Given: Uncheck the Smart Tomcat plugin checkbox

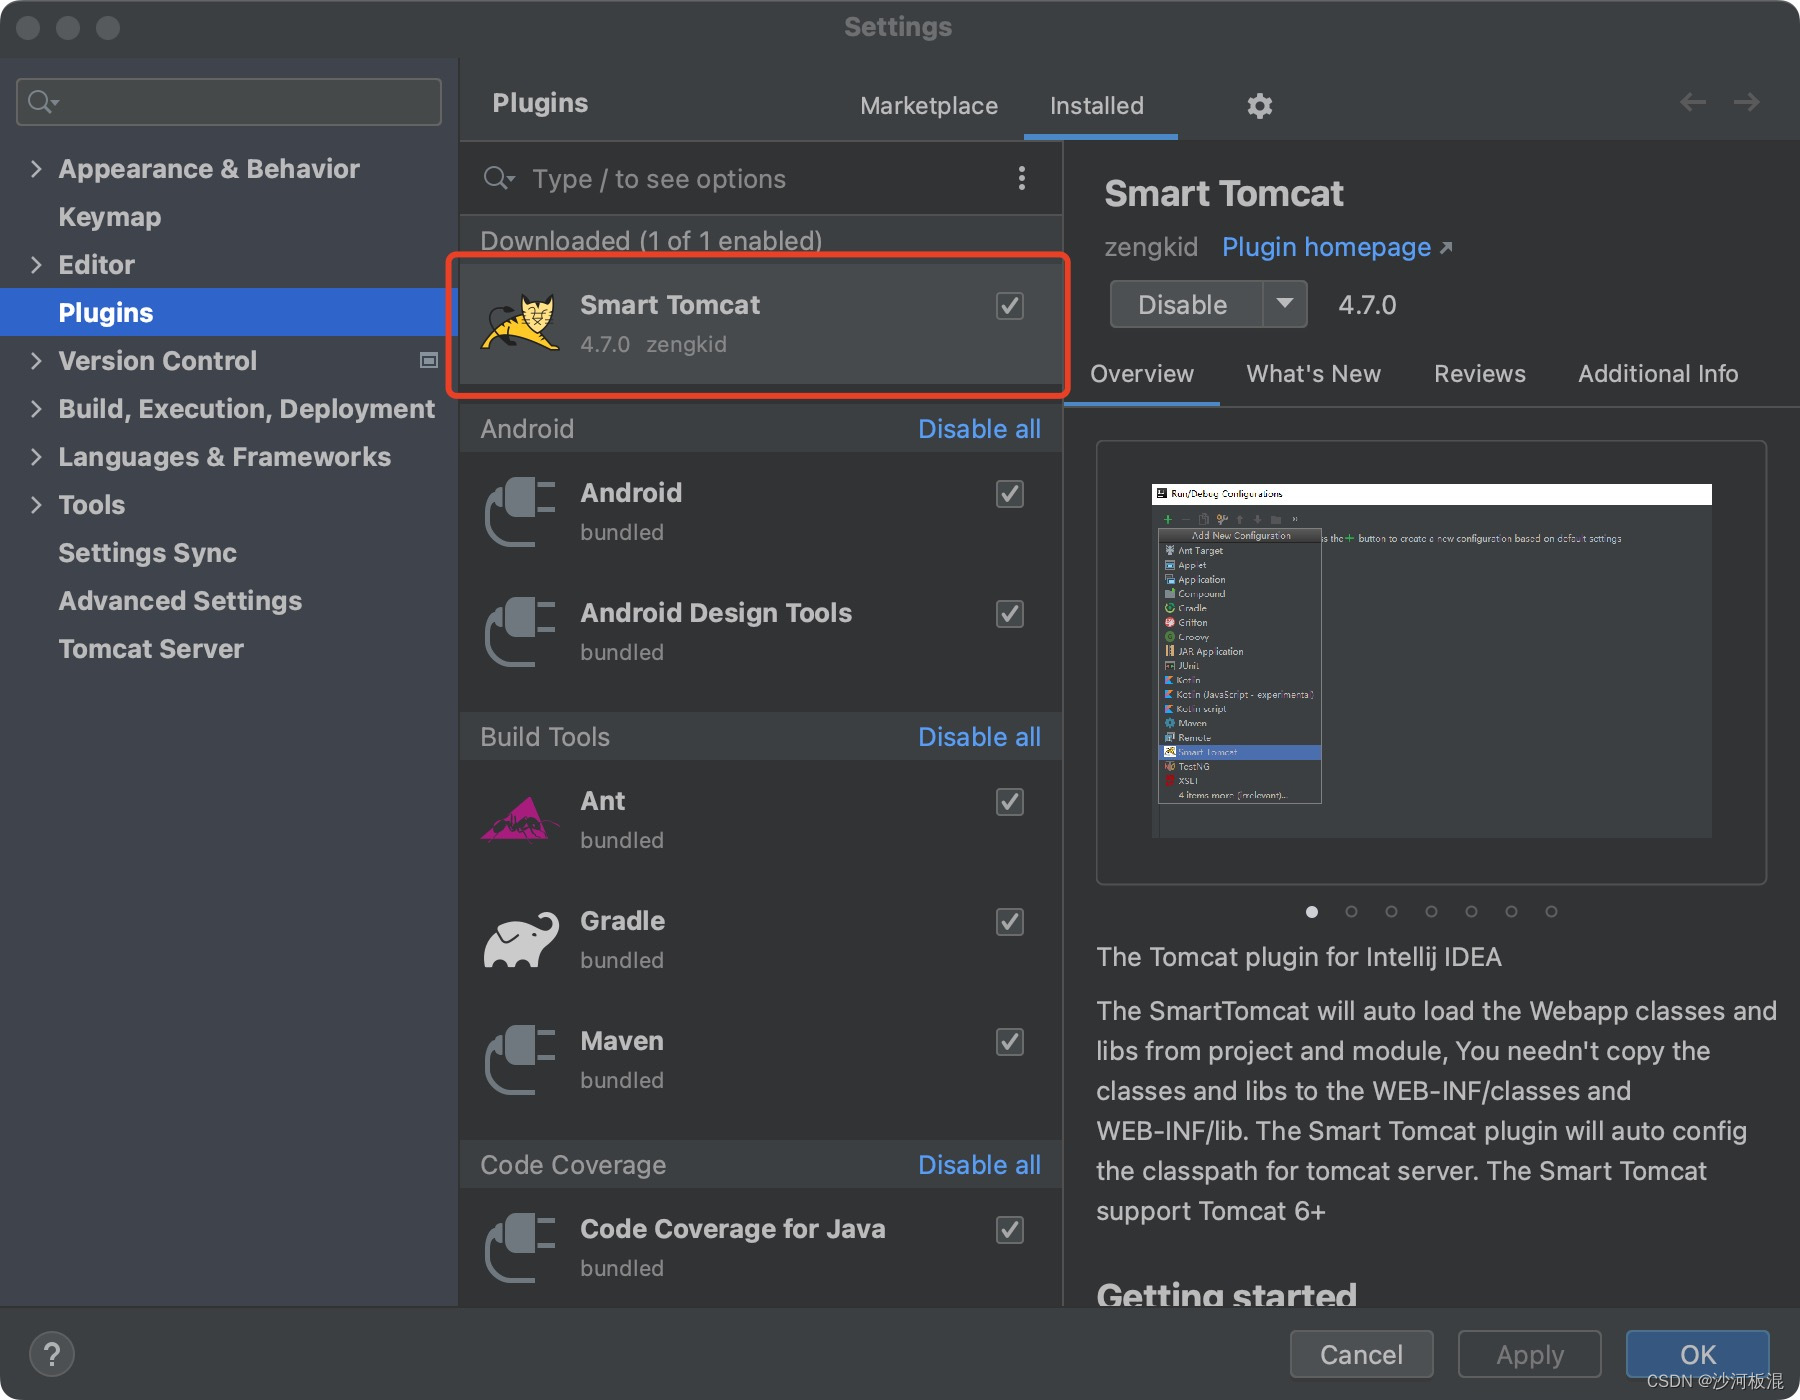Looking at the screenshot, I should 1010,305.
